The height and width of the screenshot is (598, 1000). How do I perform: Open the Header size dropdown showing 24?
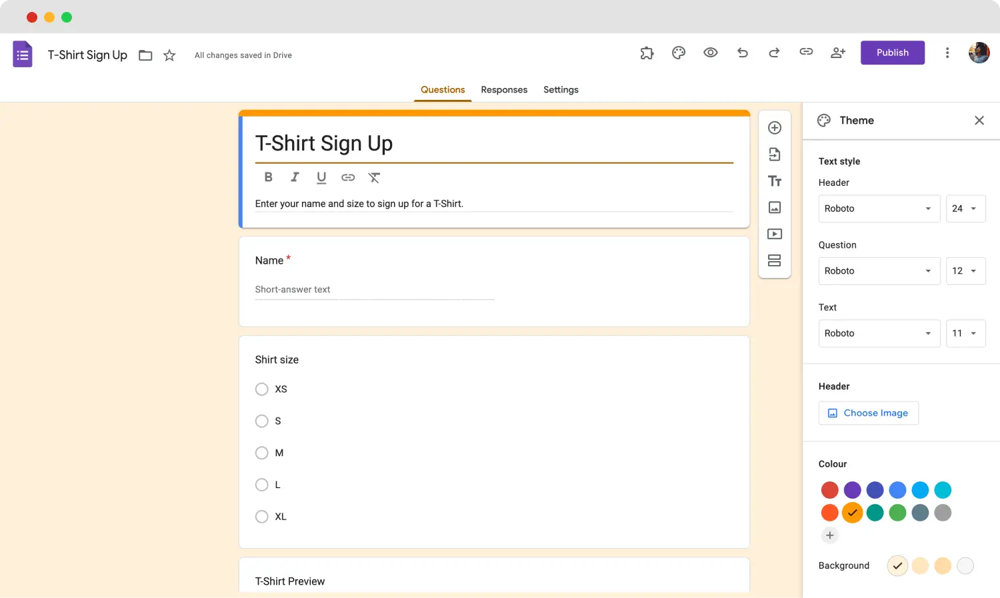(966, 208)
